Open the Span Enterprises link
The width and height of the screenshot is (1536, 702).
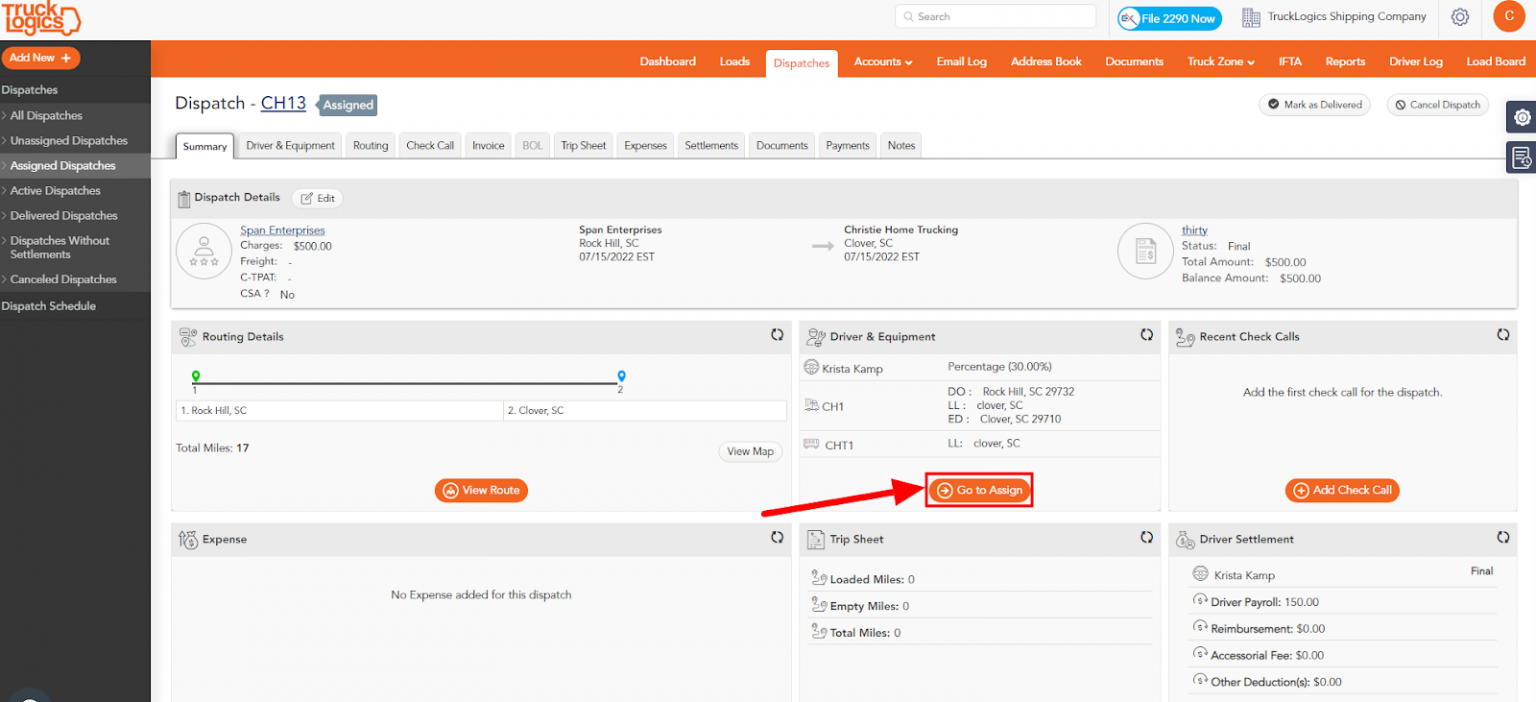(282, 229)
